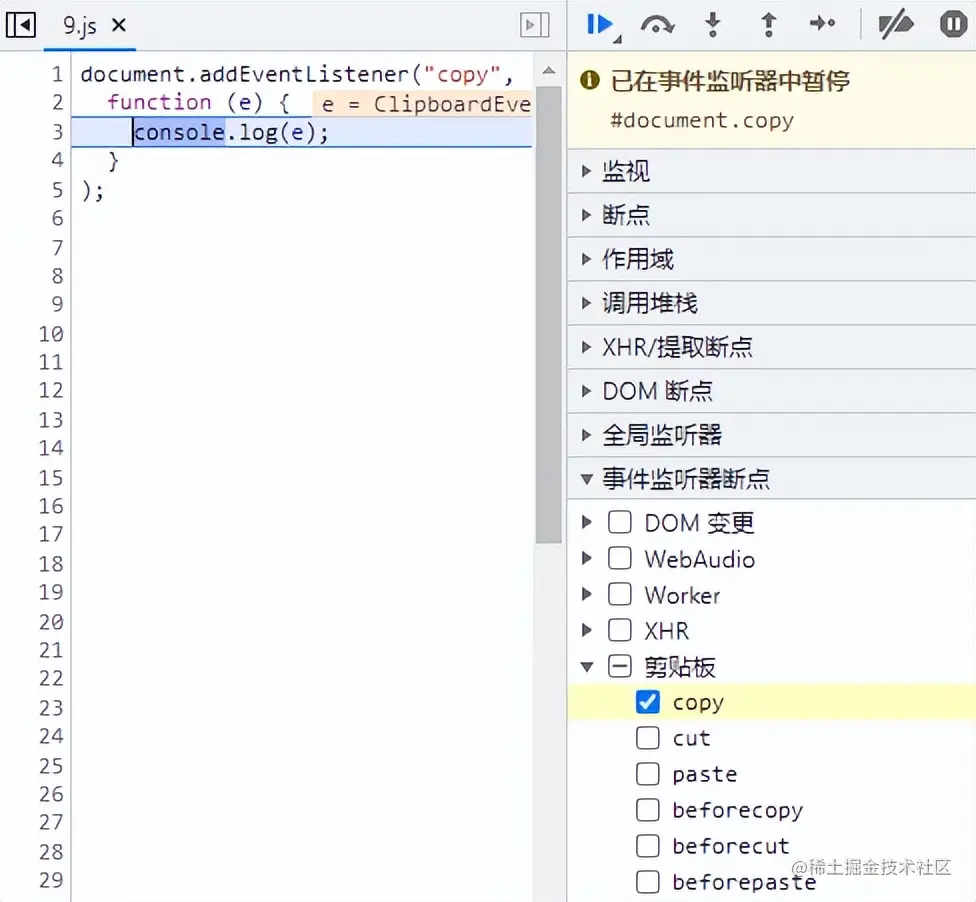The height and width of the screenshot is (902, 976).
Task: Close the 9.js file tab
Action: (x=119, y=26)
